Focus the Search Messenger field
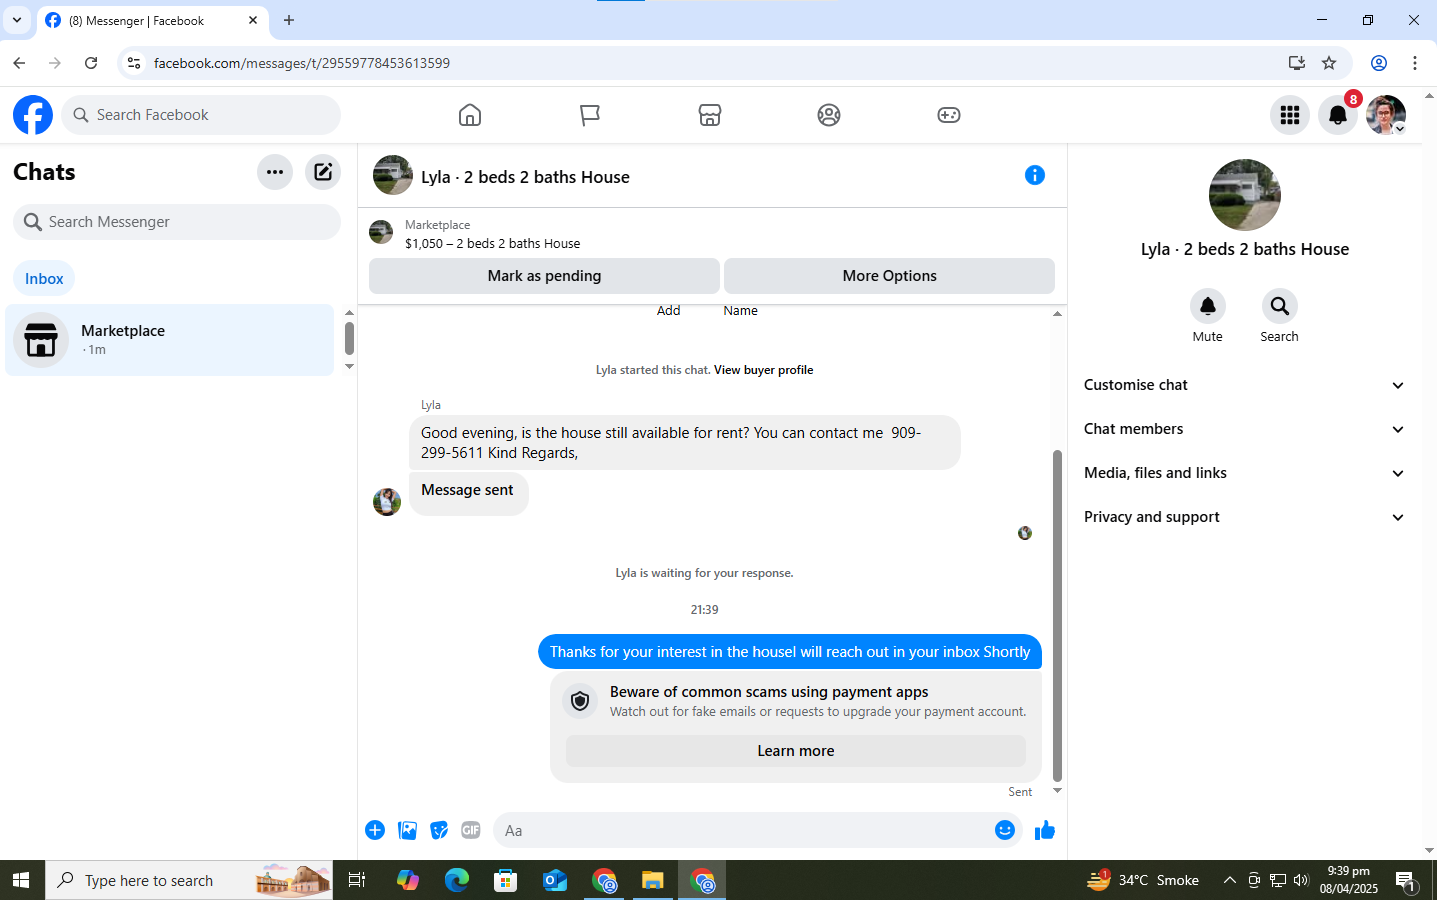 pos(177,222)
